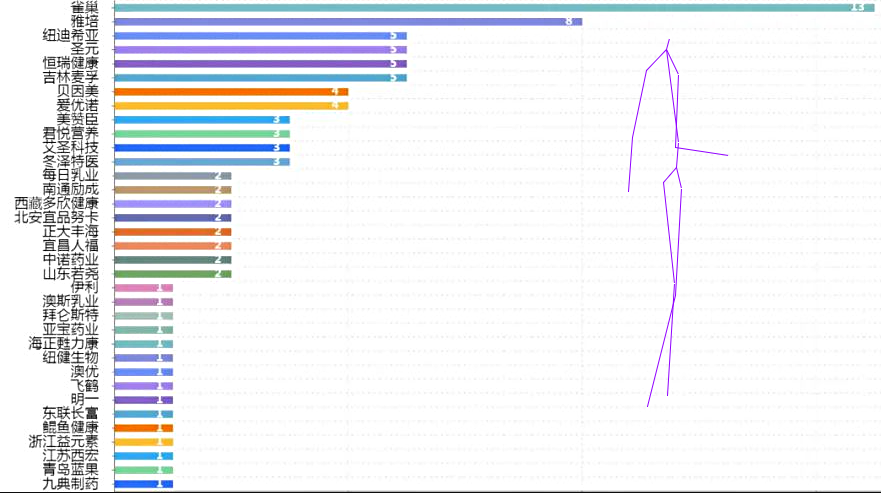The height and width of the screenshot is (493, 881).
Task: Click the blue 九典制药 bar
Action: (x=143, y=484)
